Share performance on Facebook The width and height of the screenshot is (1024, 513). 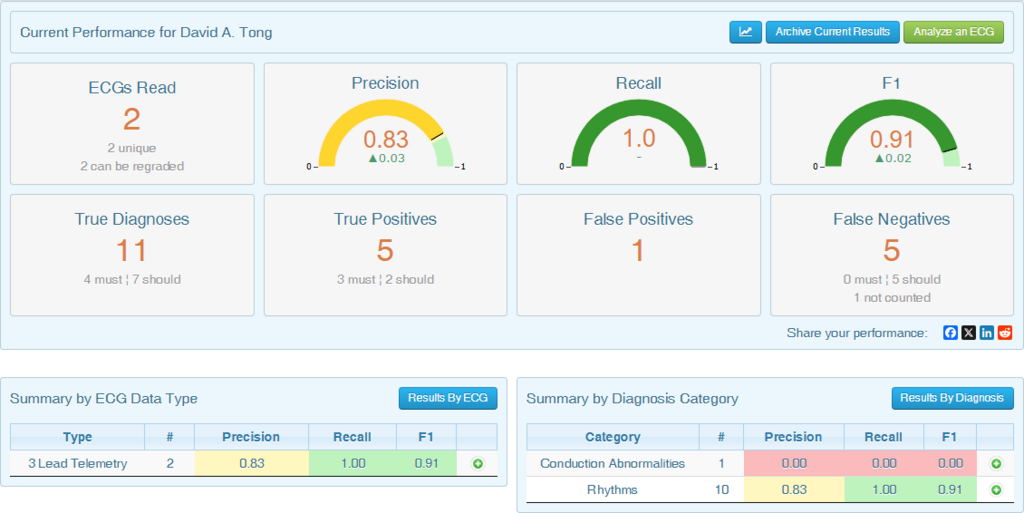950,333
